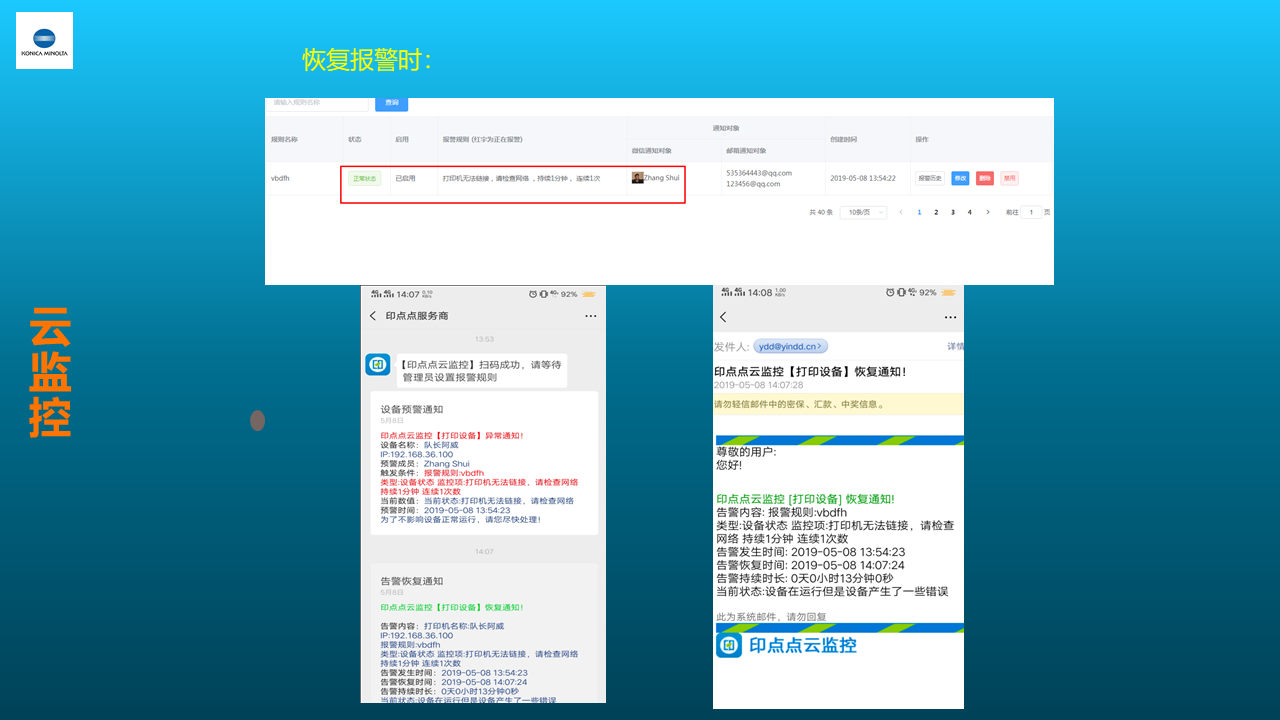Viewport: 1280px width, 720px height.
Task: Click the blue 查询 search button
Action: (391, 103)
